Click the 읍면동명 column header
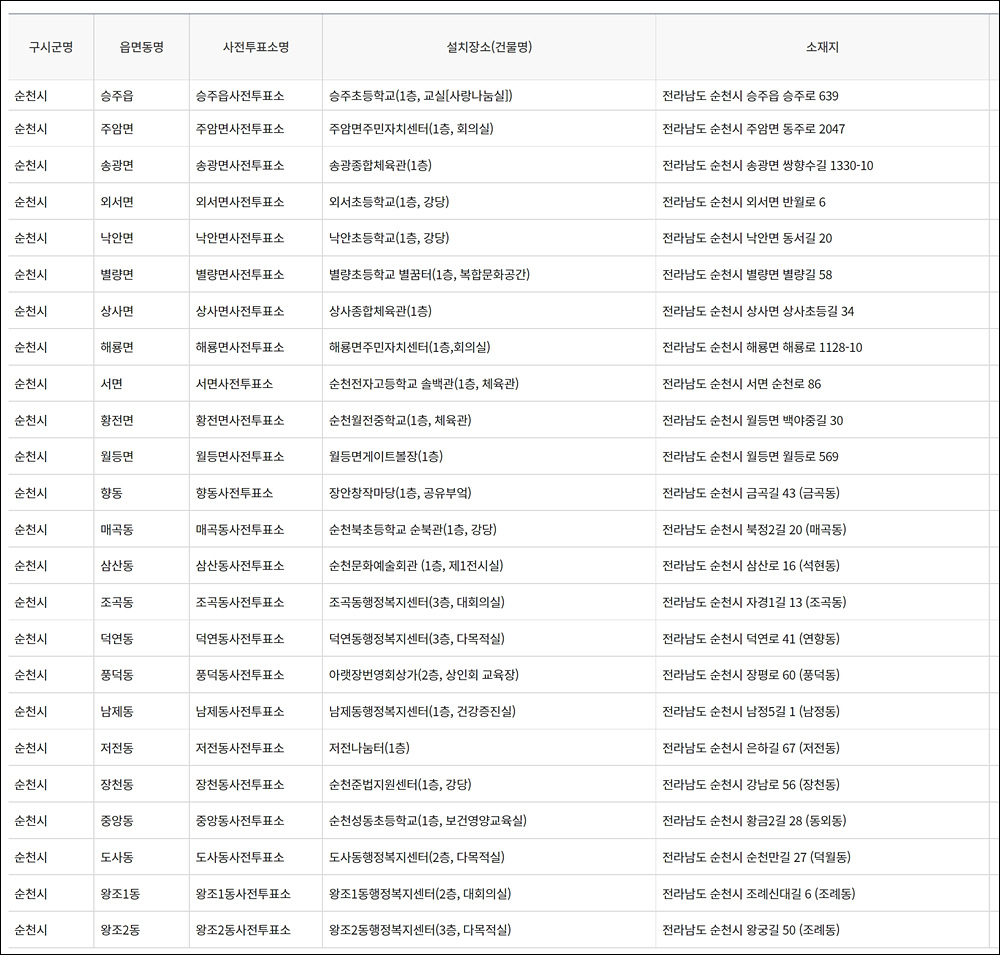Viewport: 1000px width, 955px height. click(142, 47)
